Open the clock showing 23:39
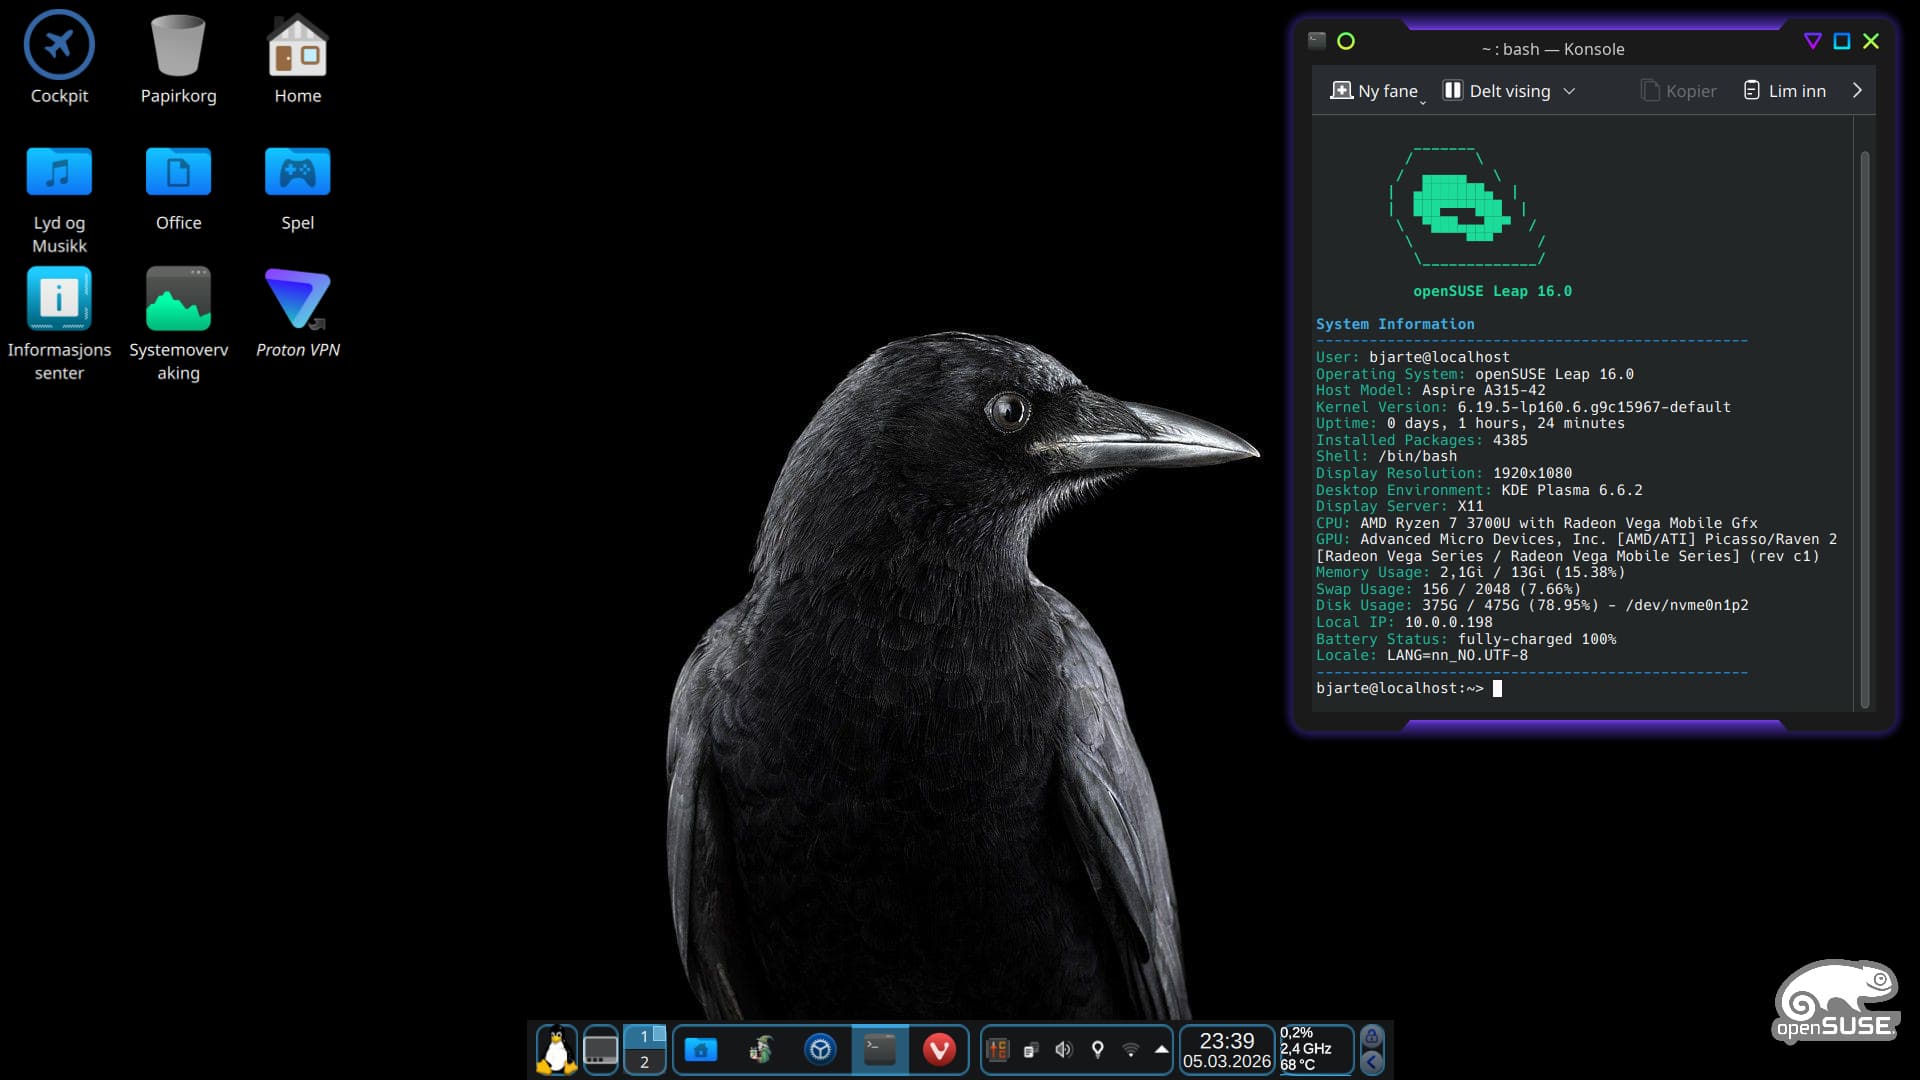 click(x=1226, y=1050)
